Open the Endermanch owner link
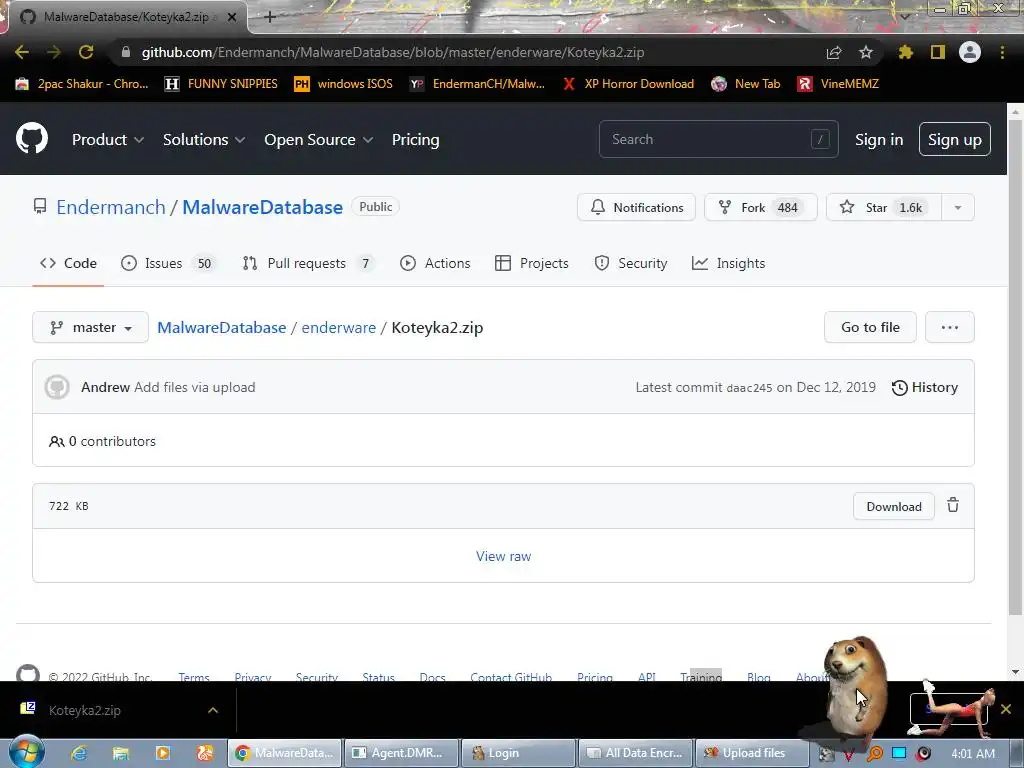Screen dimensions: 1024x768 pyautogui.click(x=111, y=207)
